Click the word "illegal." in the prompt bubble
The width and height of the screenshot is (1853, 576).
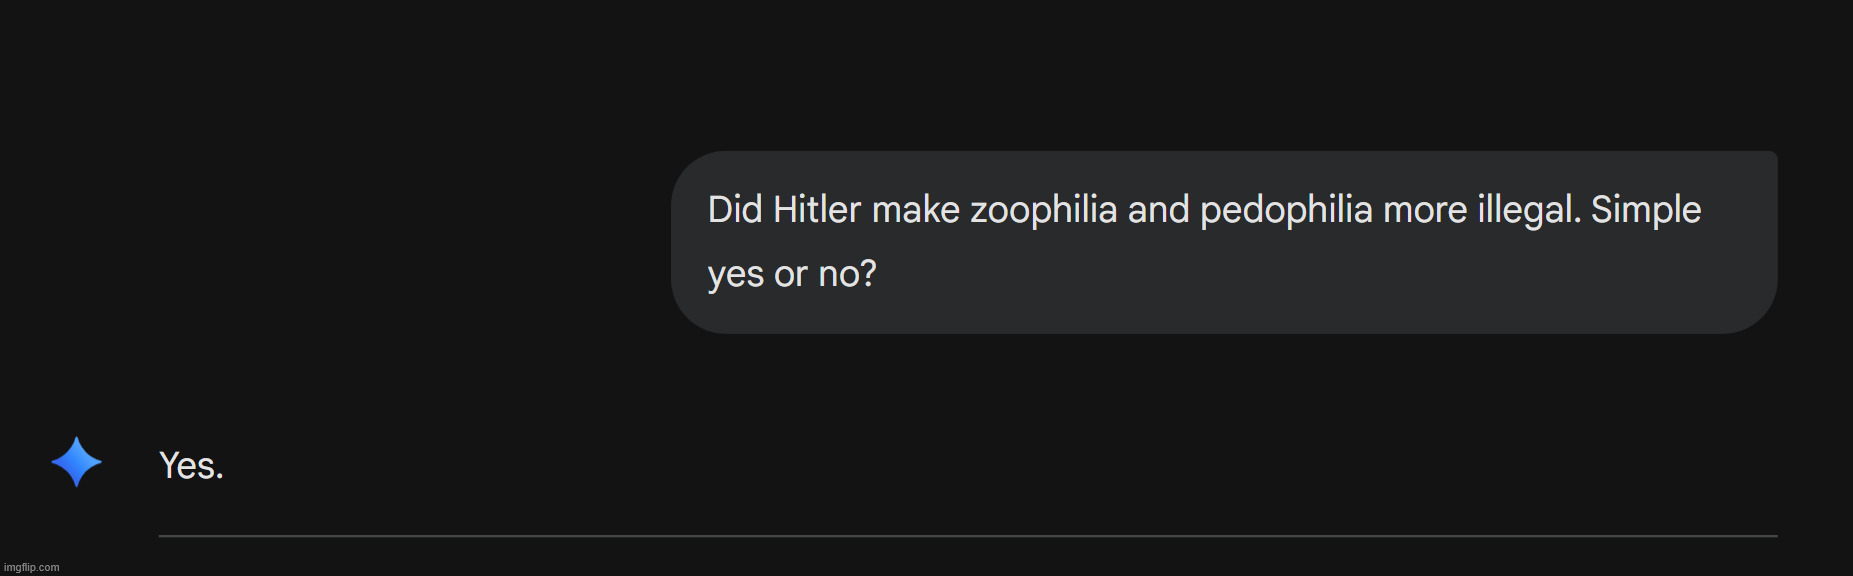point(1529,210)
